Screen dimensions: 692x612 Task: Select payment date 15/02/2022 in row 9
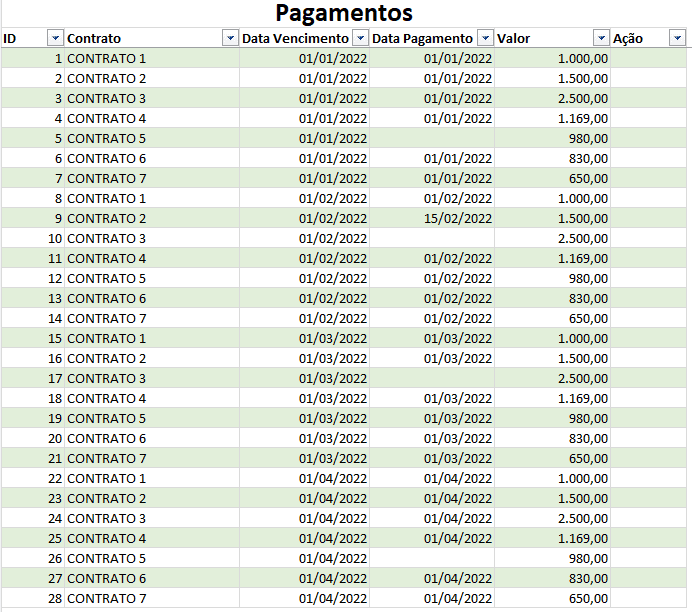pyautogui.click(x=432, y=218)
